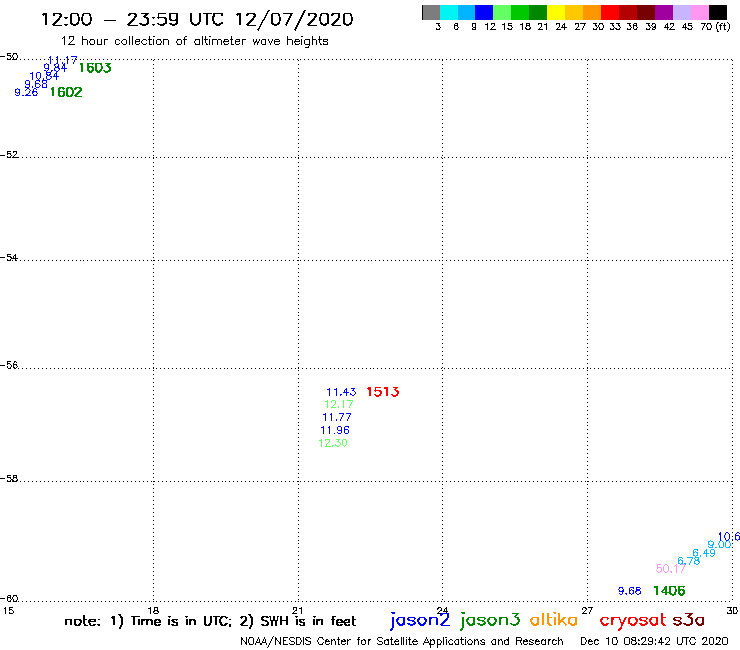
Task: Select the light blue wave height 9.00
Action: pos(719,545)
